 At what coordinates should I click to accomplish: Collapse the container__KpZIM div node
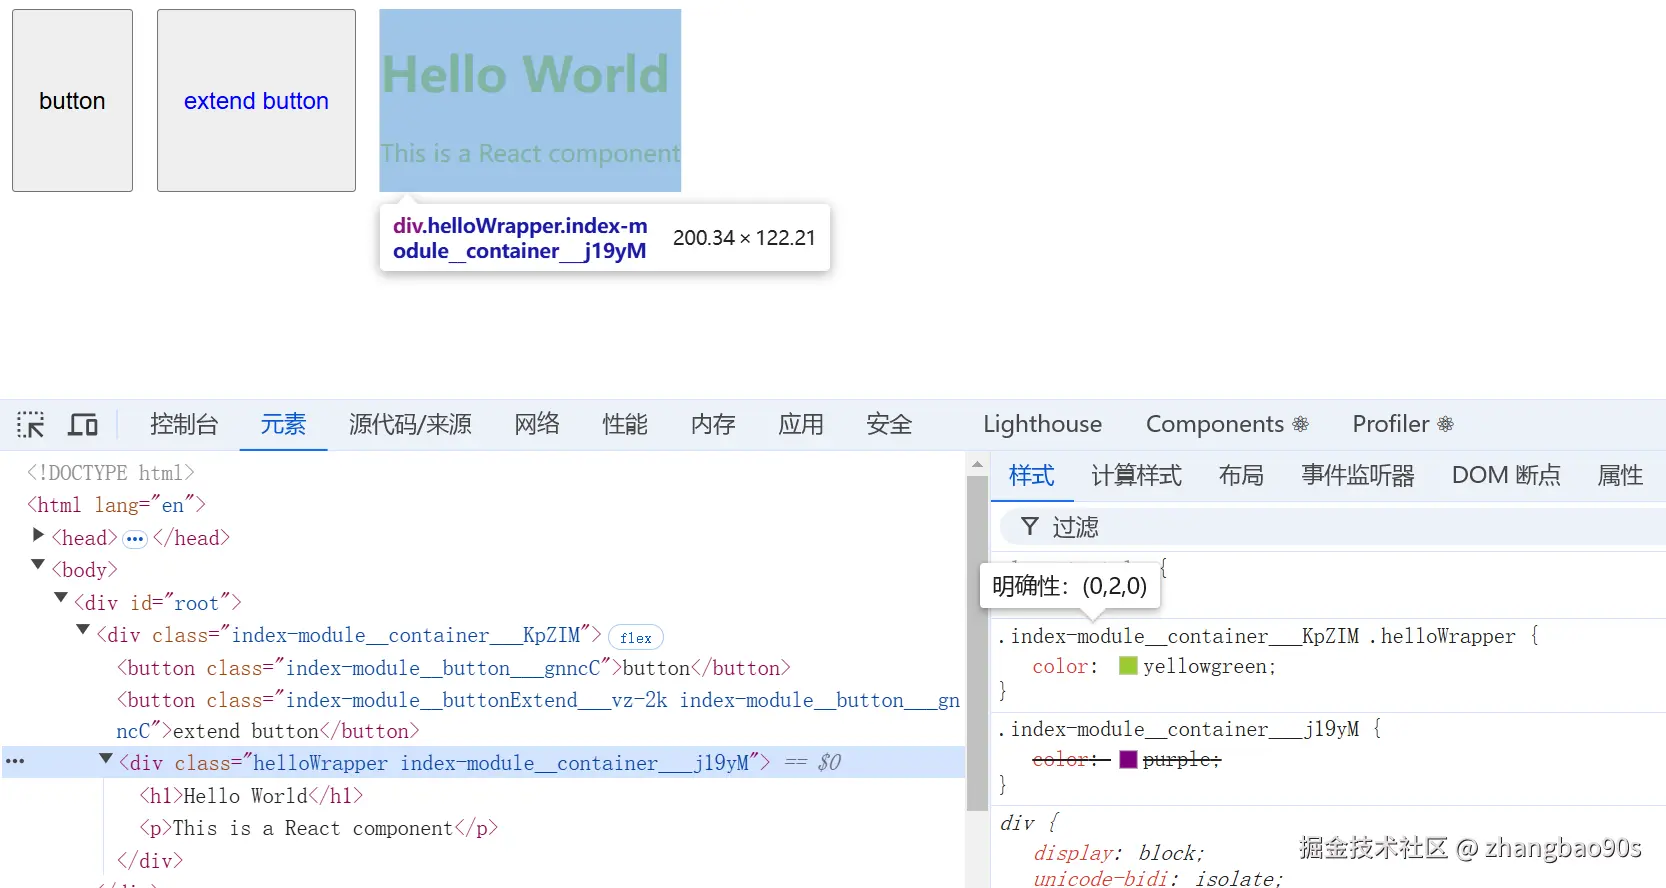tap(84, 631)
